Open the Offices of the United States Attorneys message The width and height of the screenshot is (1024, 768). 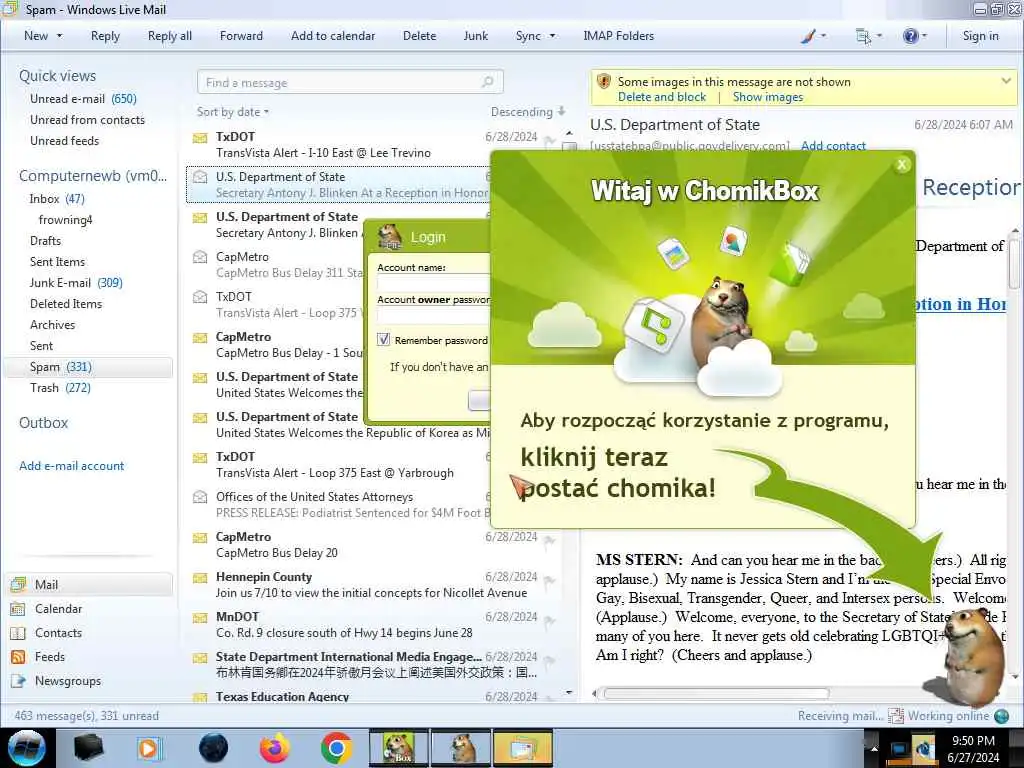(x=340, y=505)
